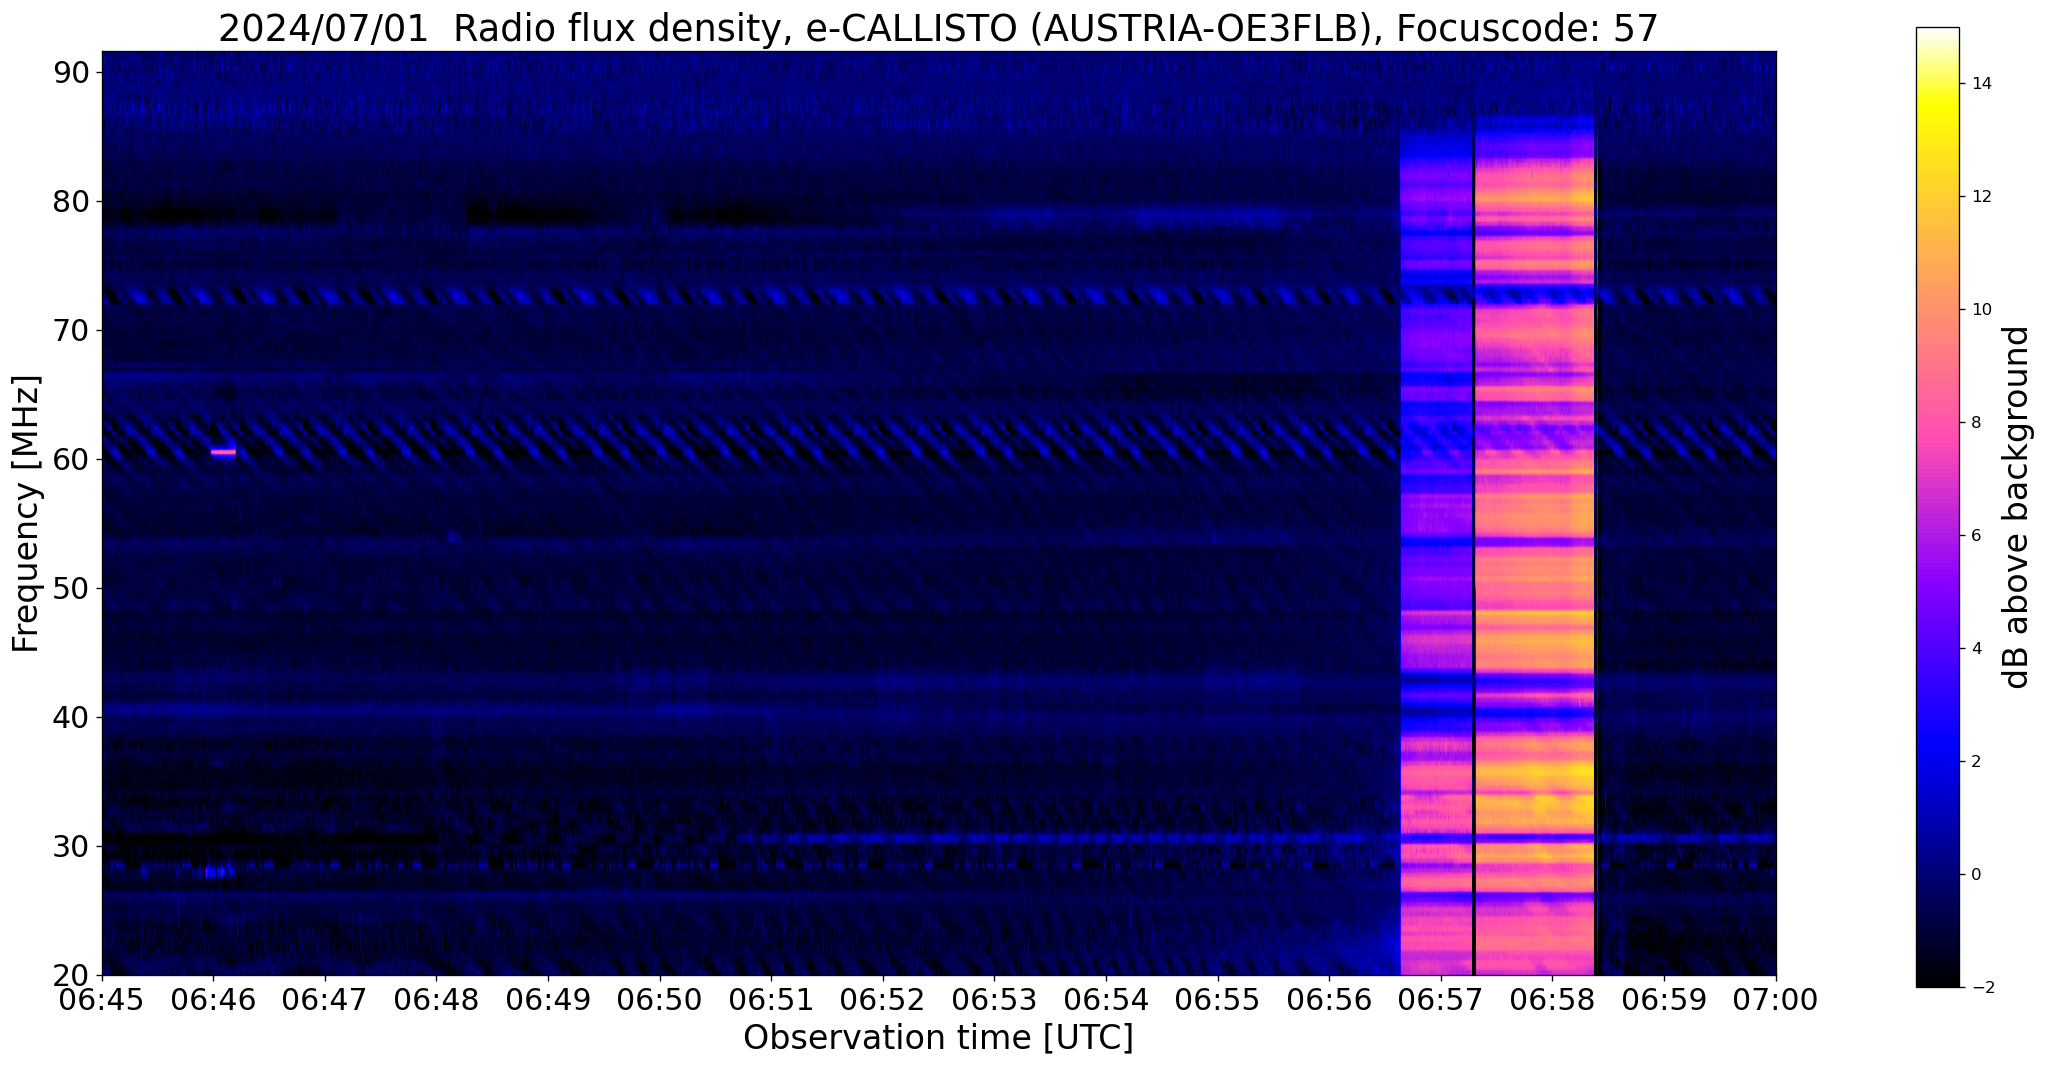2047x1067 pixels.
Task: Click the colorbar tick label 12
Action: tap(1979, 196)
